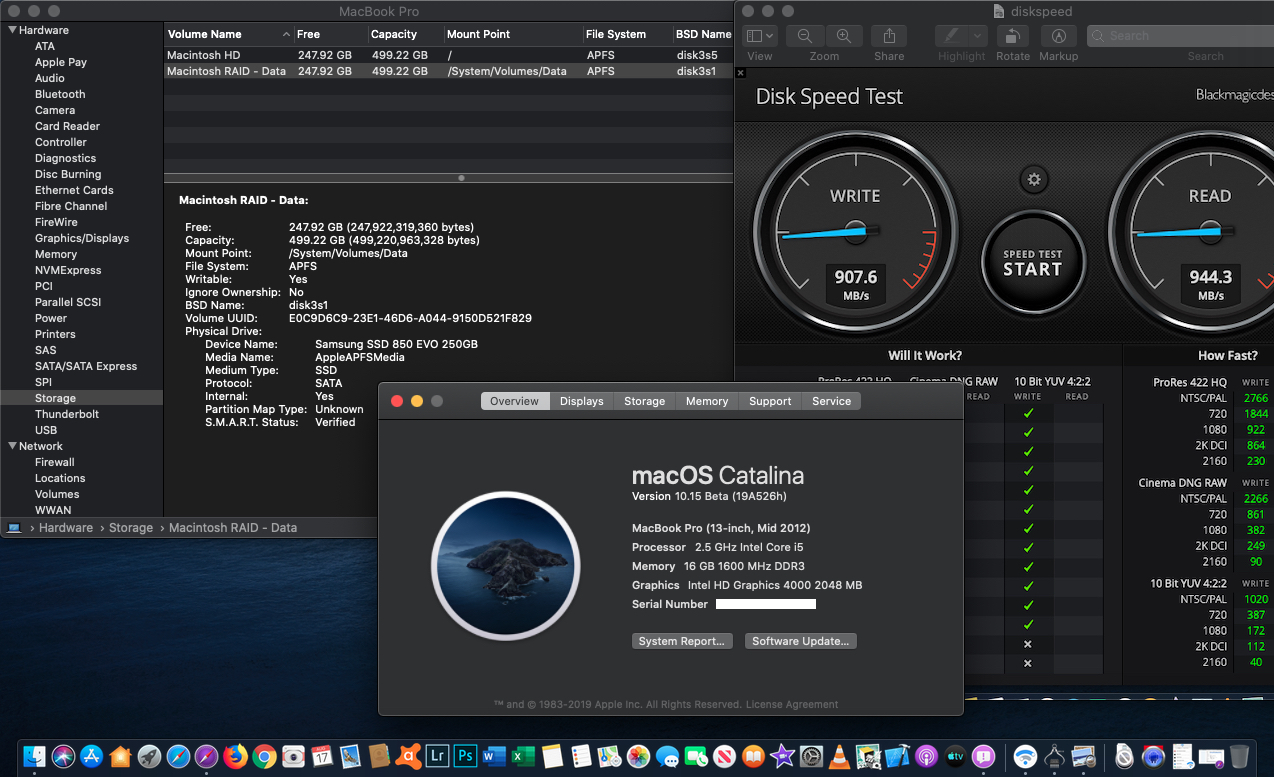Open Microsoft Word from the Dock
The width and height of the screenshot is (1274, 777).
tap(494, 756)
